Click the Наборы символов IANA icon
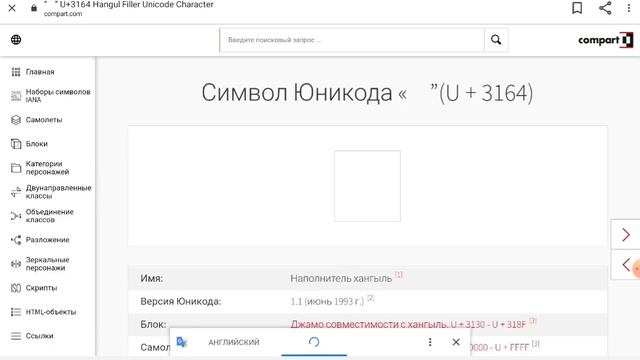640x360 pixels. click(x=16, y=96)
